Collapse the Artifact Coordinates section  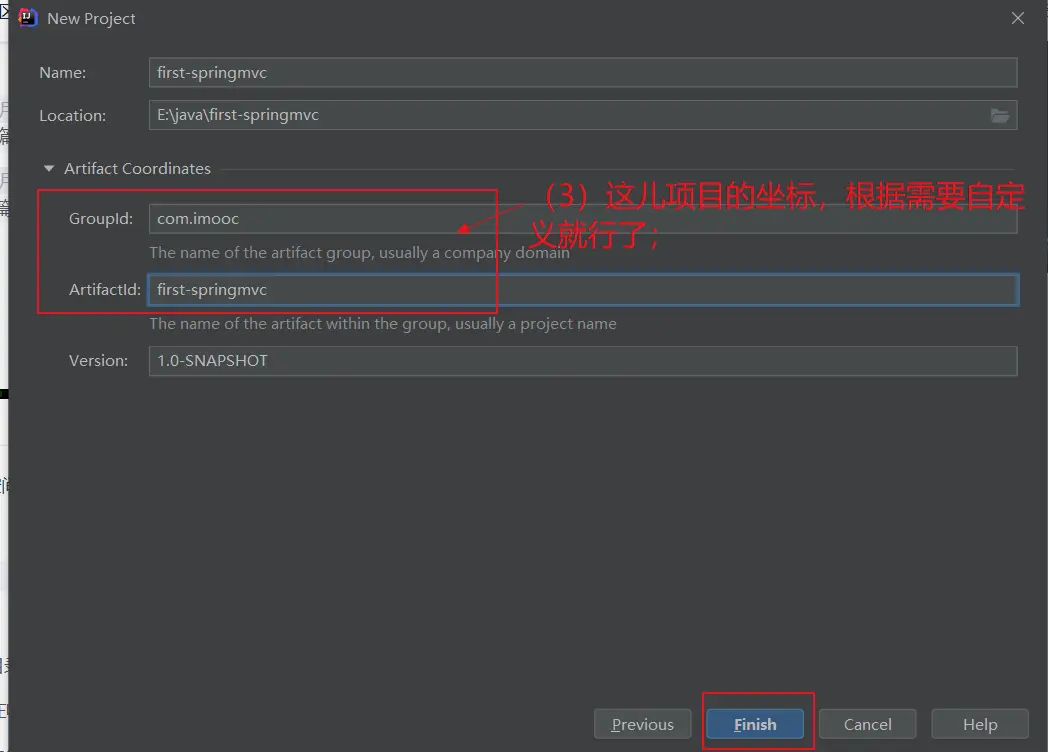[x=49, y=168]
